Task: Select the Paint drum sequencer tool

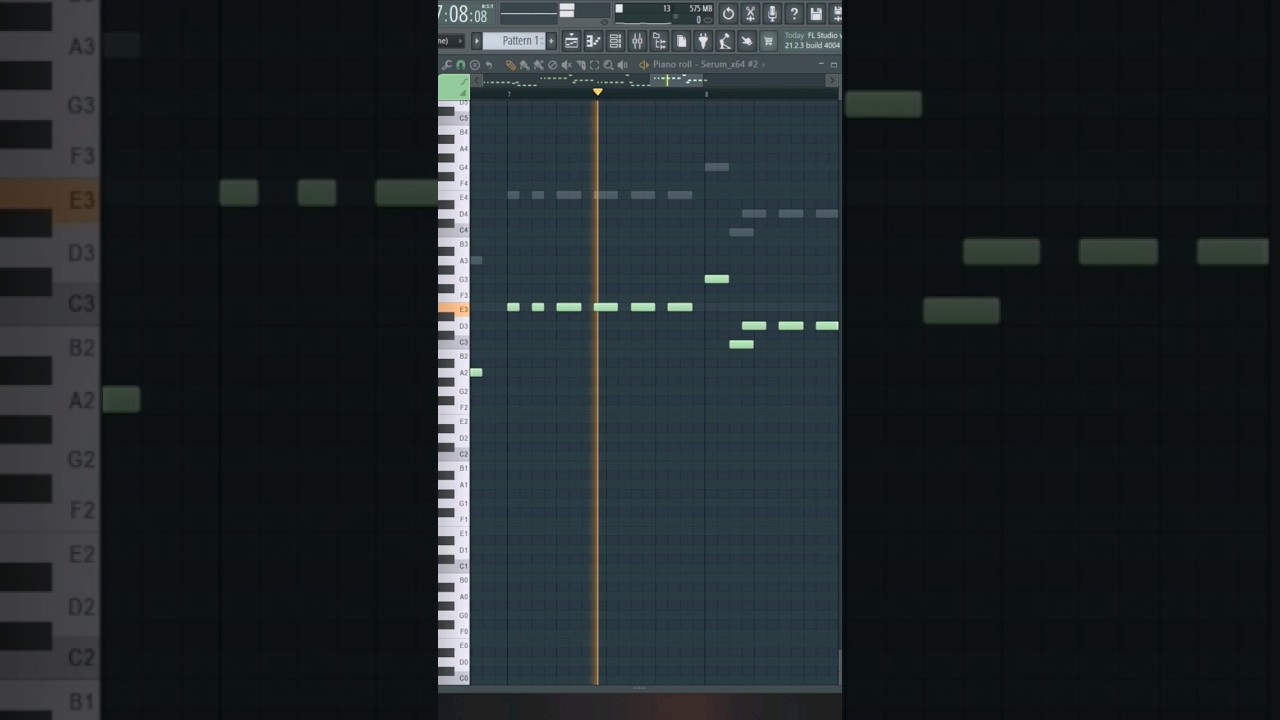Action: click(x=538, y=65)
